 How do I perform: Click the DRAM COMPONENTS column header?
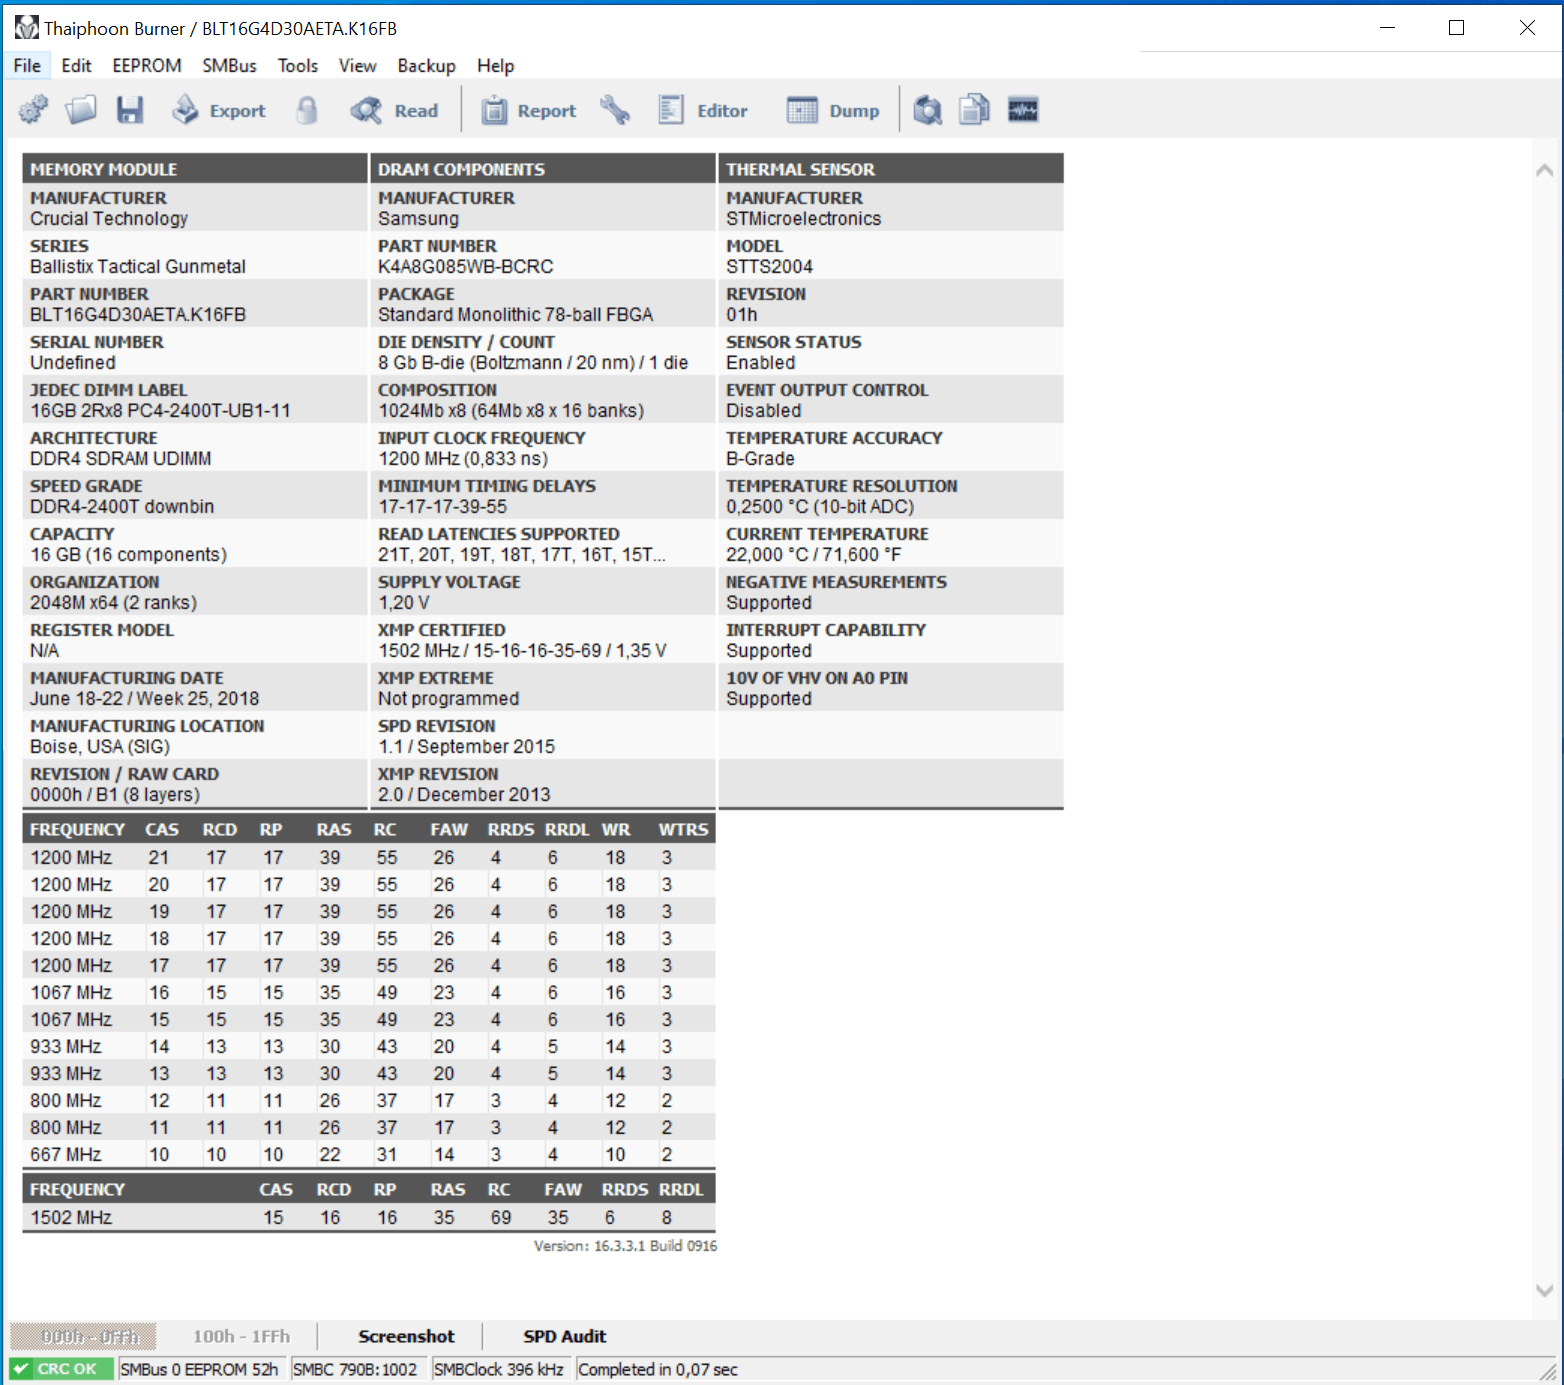(x=543, y=169)
